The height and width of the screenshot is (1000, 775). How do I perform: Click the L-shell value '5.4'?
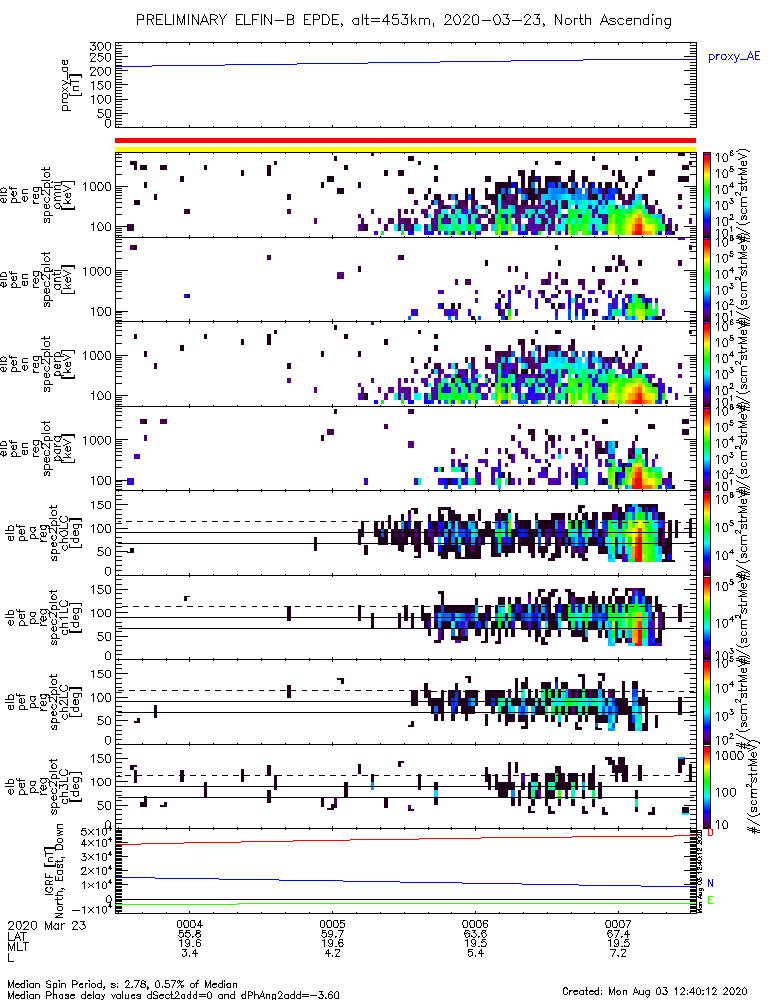pyautogui.click(x=475, y=953)
